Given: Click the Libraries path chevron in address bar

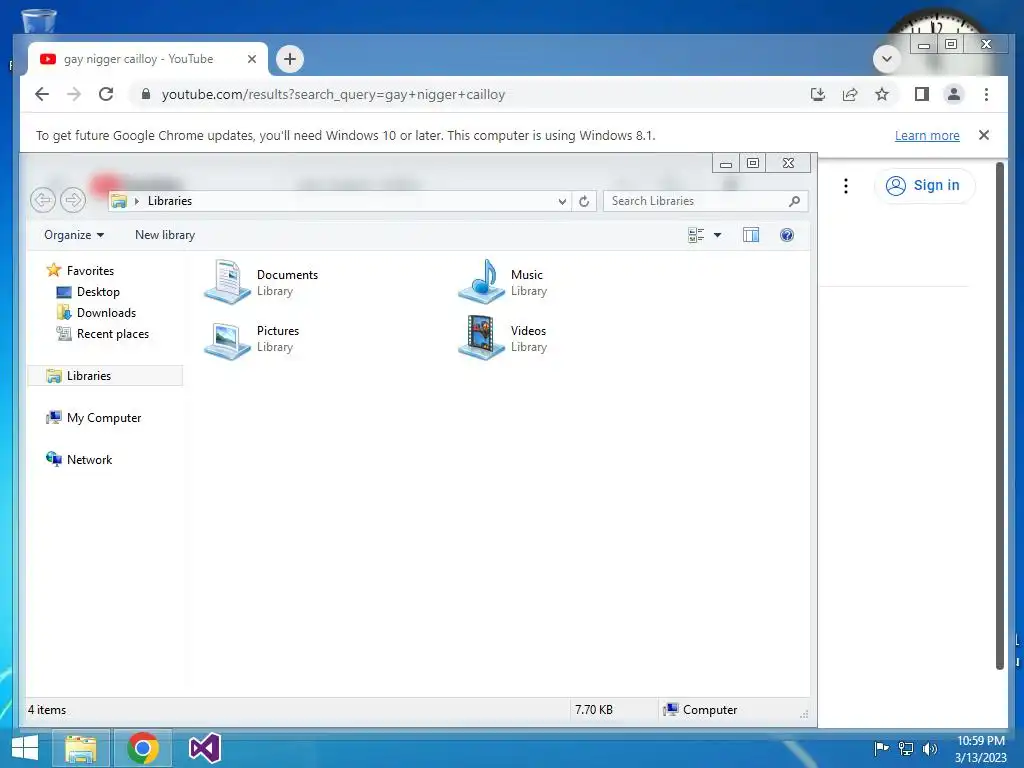Looking at the screenshot, I should [137, 201].
